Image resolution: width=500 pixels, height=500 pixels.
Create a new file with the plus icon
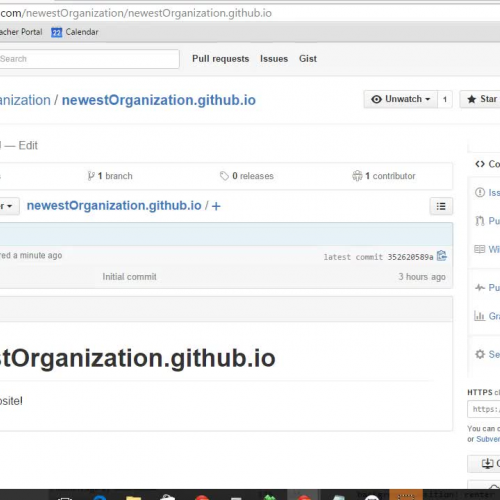pos(216,206)
